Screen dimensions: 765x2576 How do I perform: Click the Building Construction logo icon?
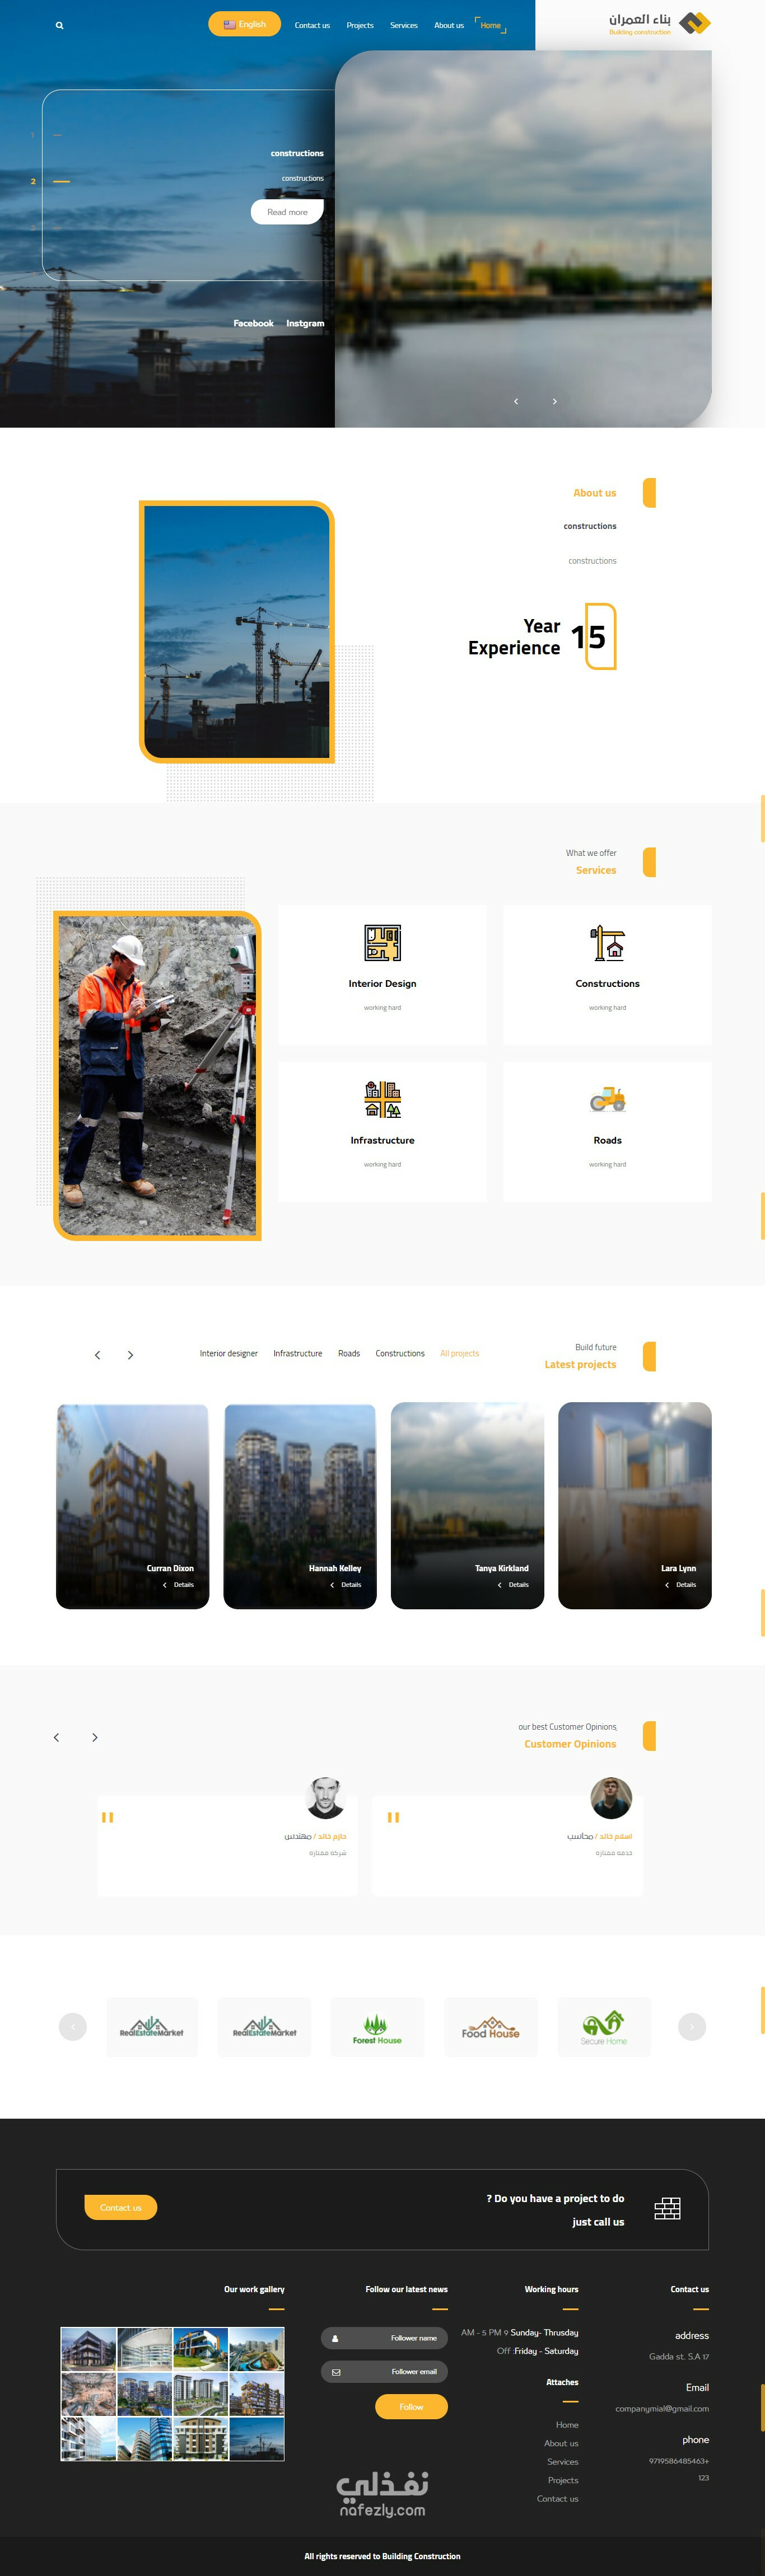pos(694,23)
